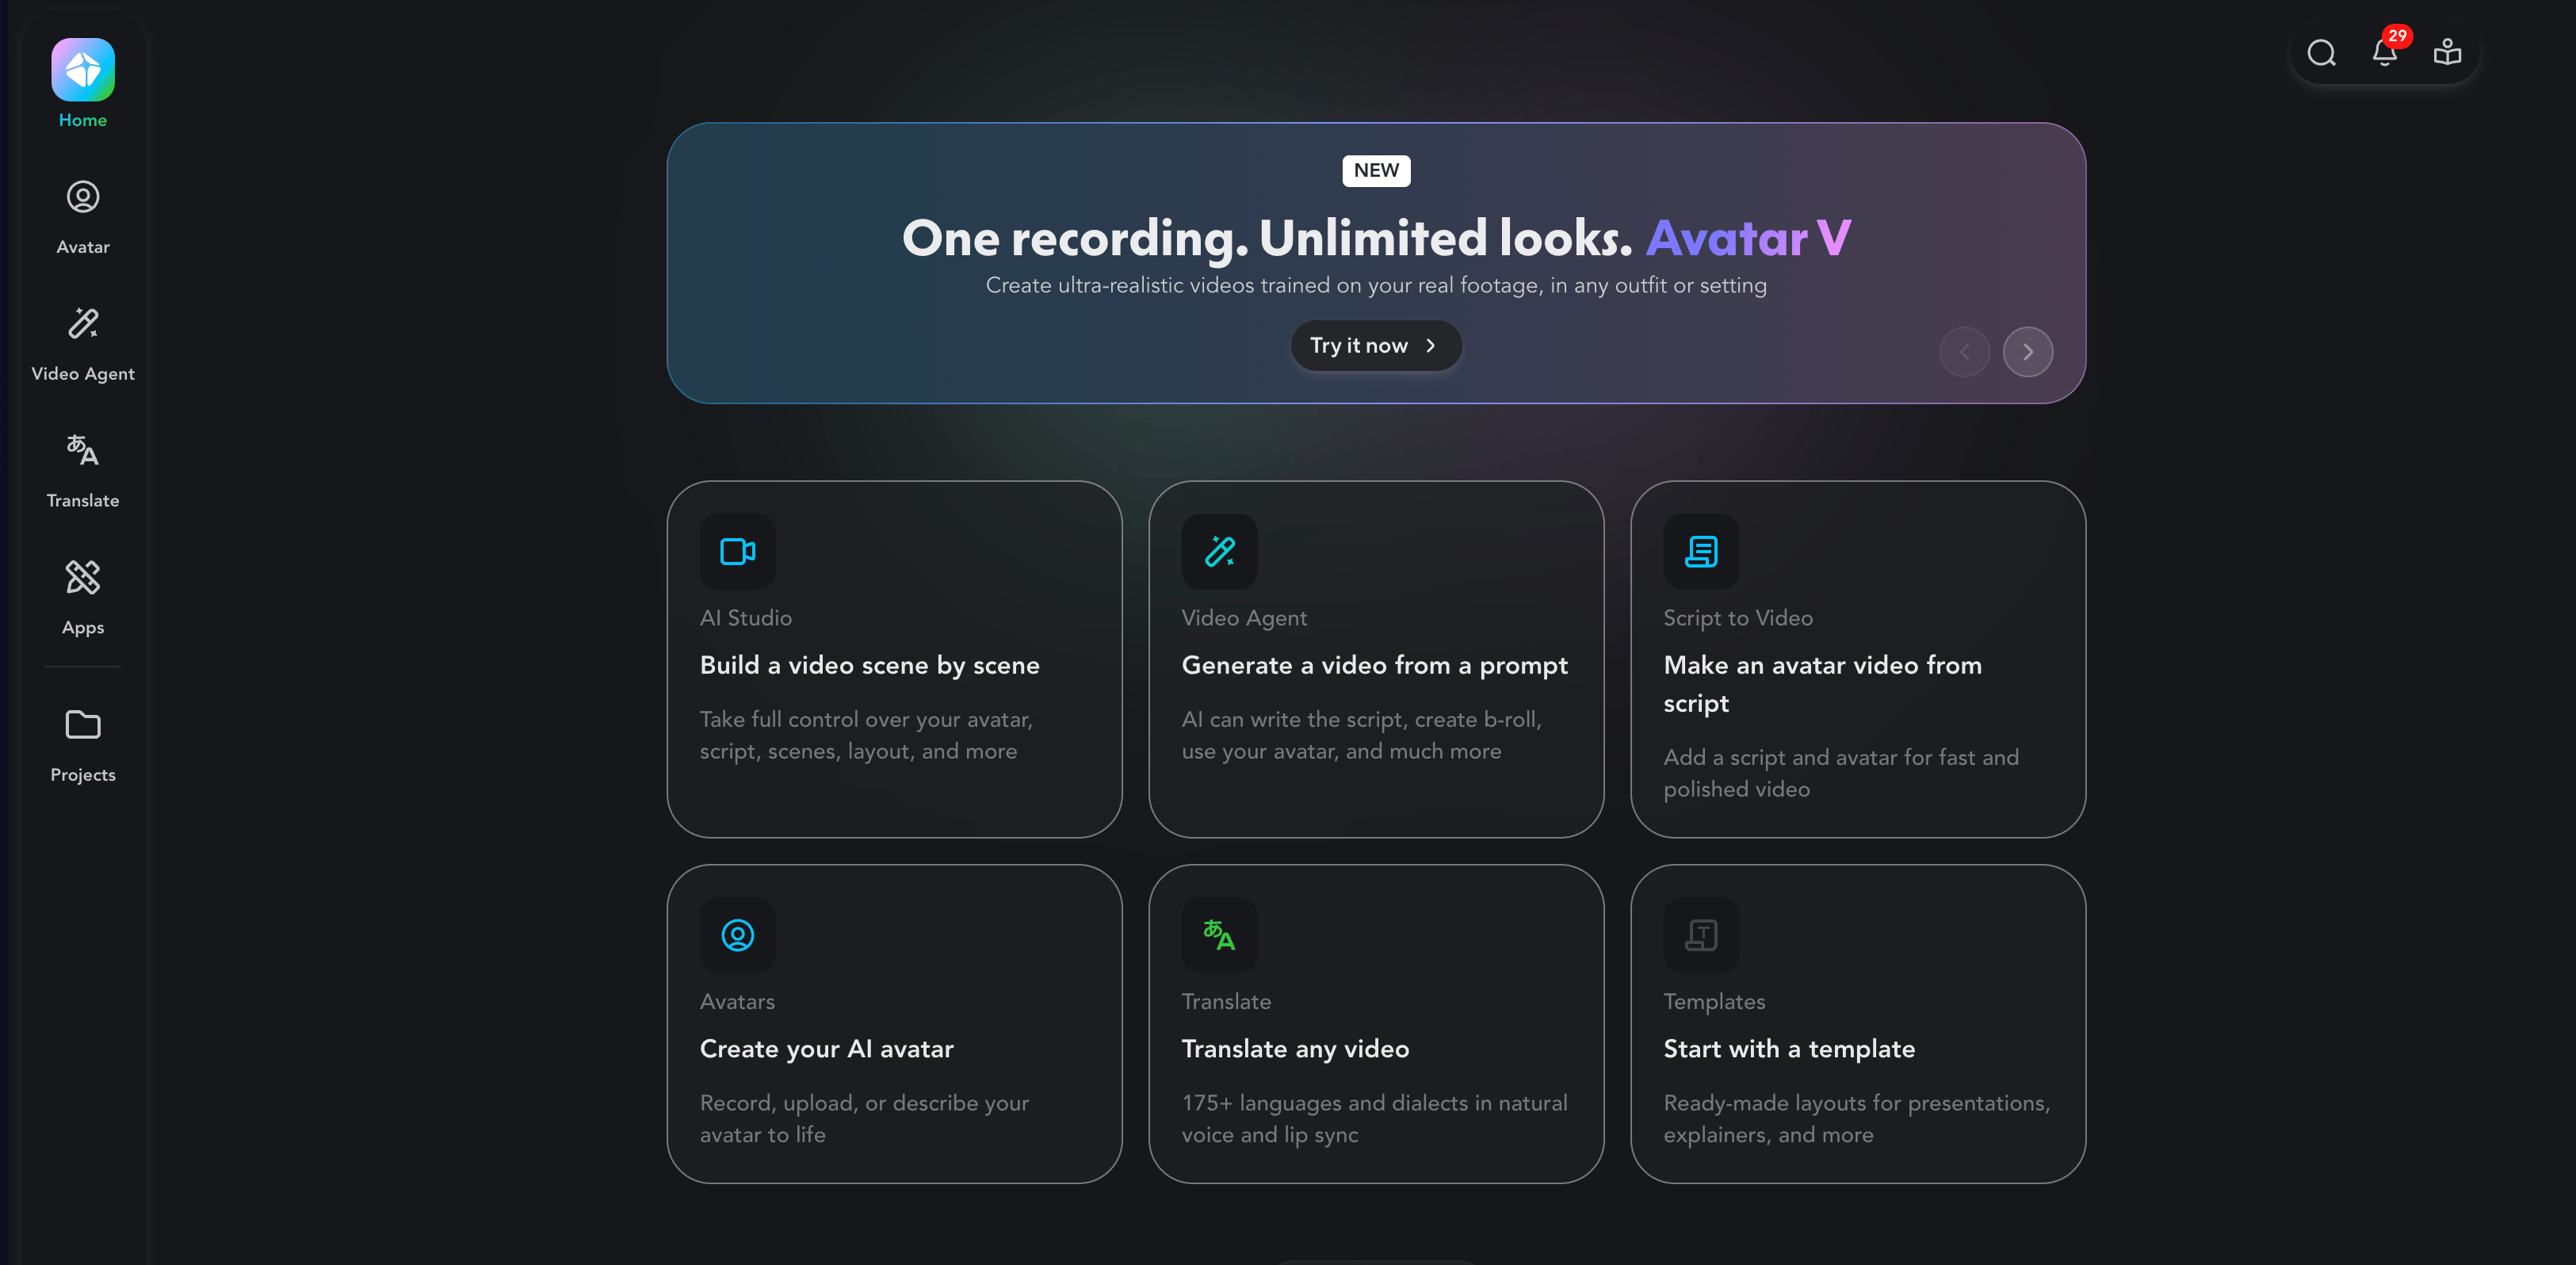Click the gift rewards icon
This screenshot has width=2576, height=1265.
coord(2447,52)
